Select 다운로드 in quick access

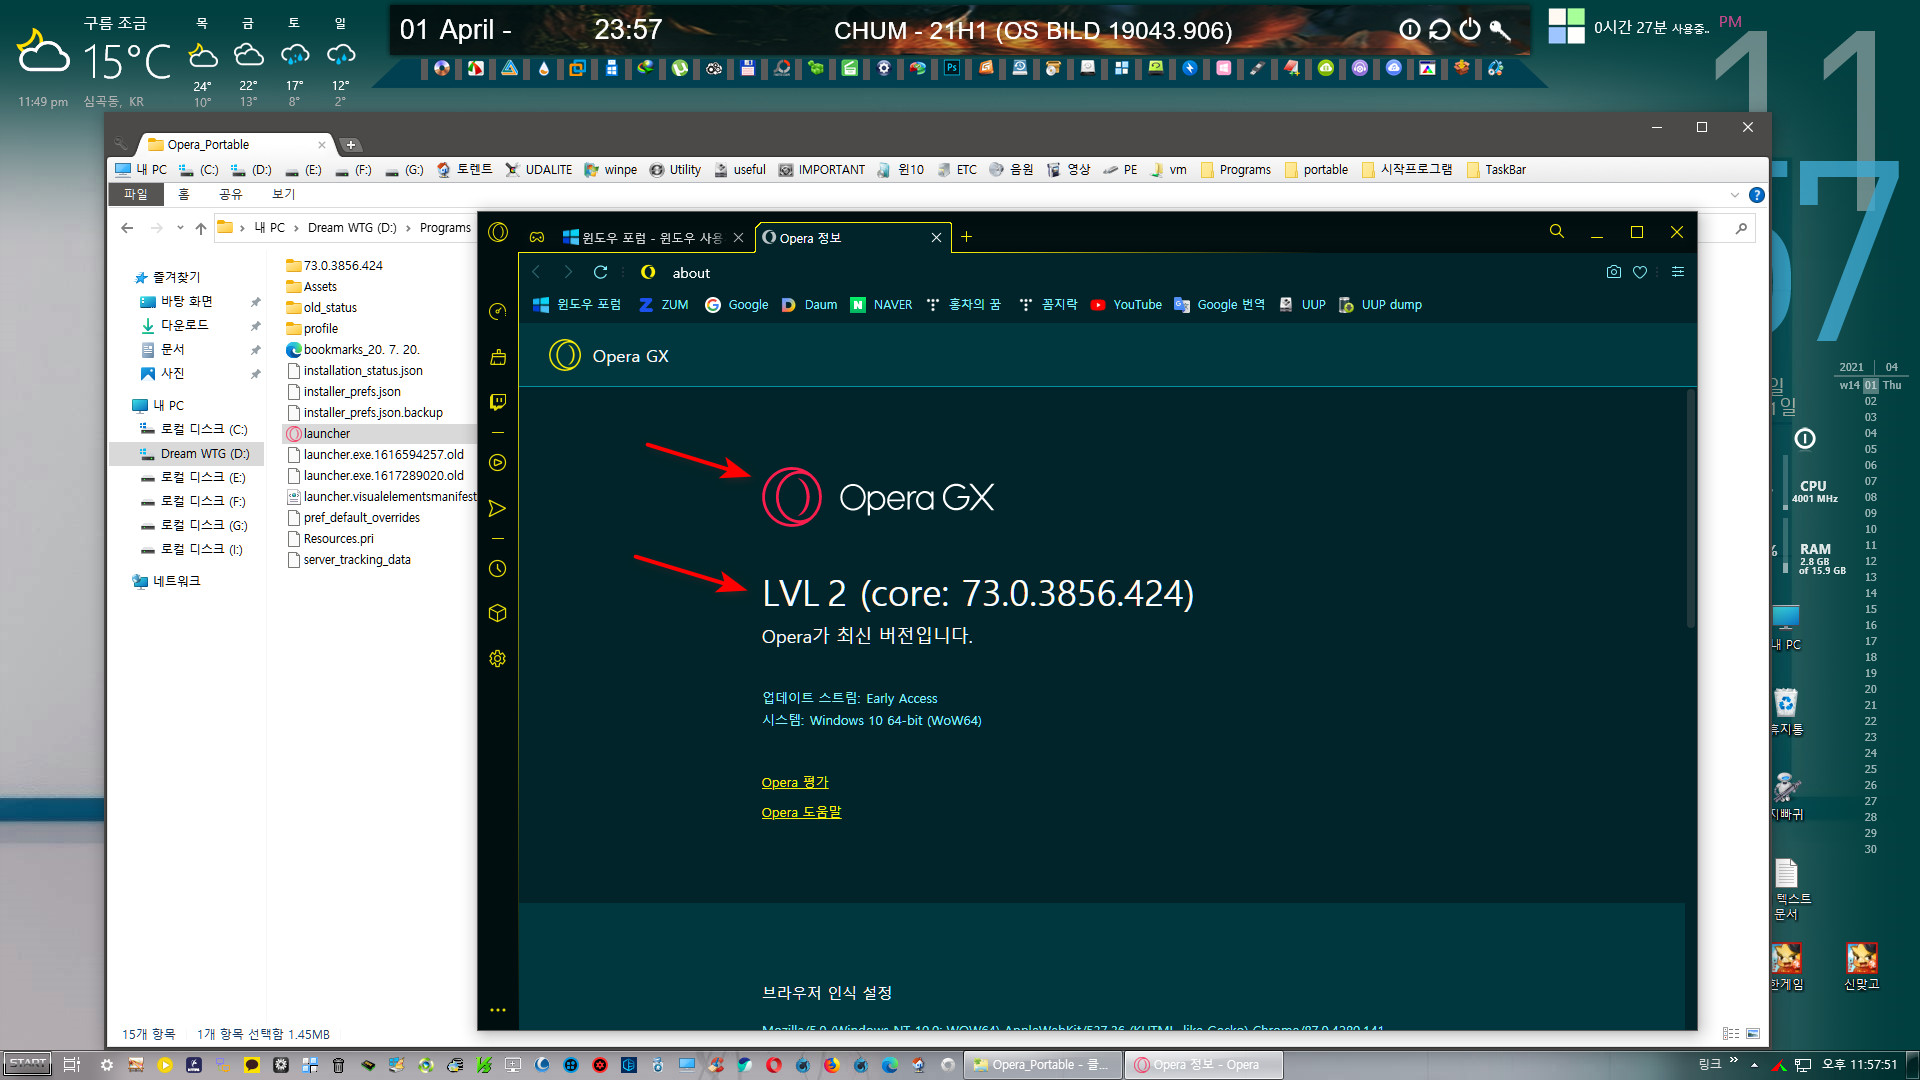[x=175, y=325]
